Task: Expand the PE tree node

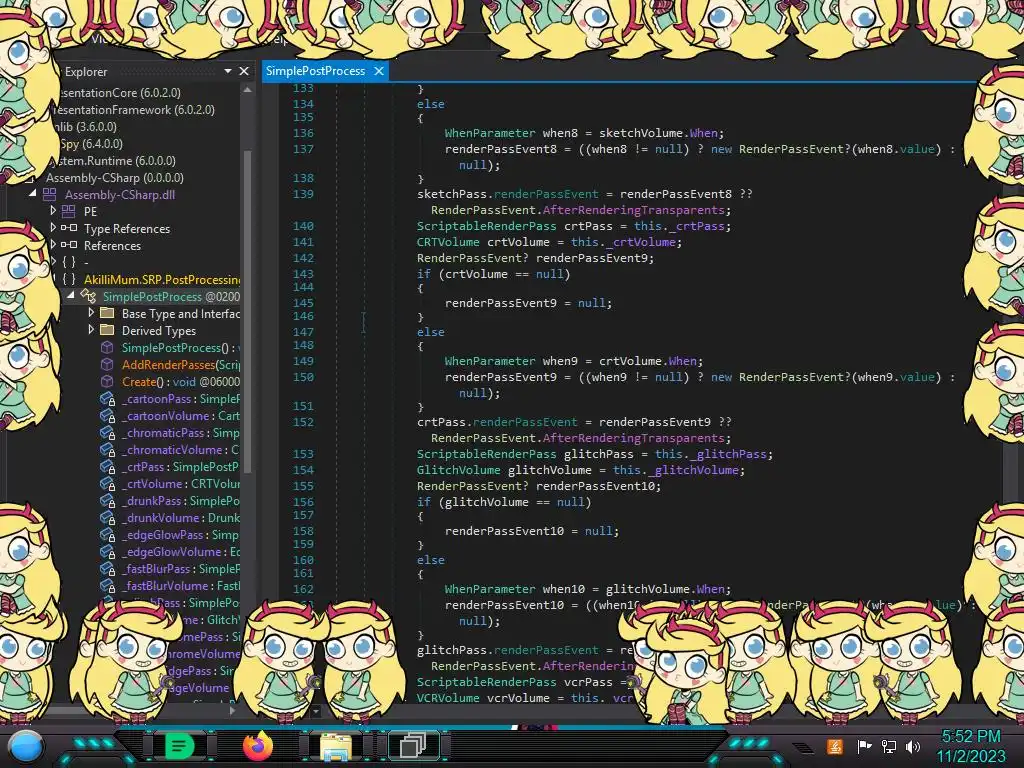Action: click(53, 211)
